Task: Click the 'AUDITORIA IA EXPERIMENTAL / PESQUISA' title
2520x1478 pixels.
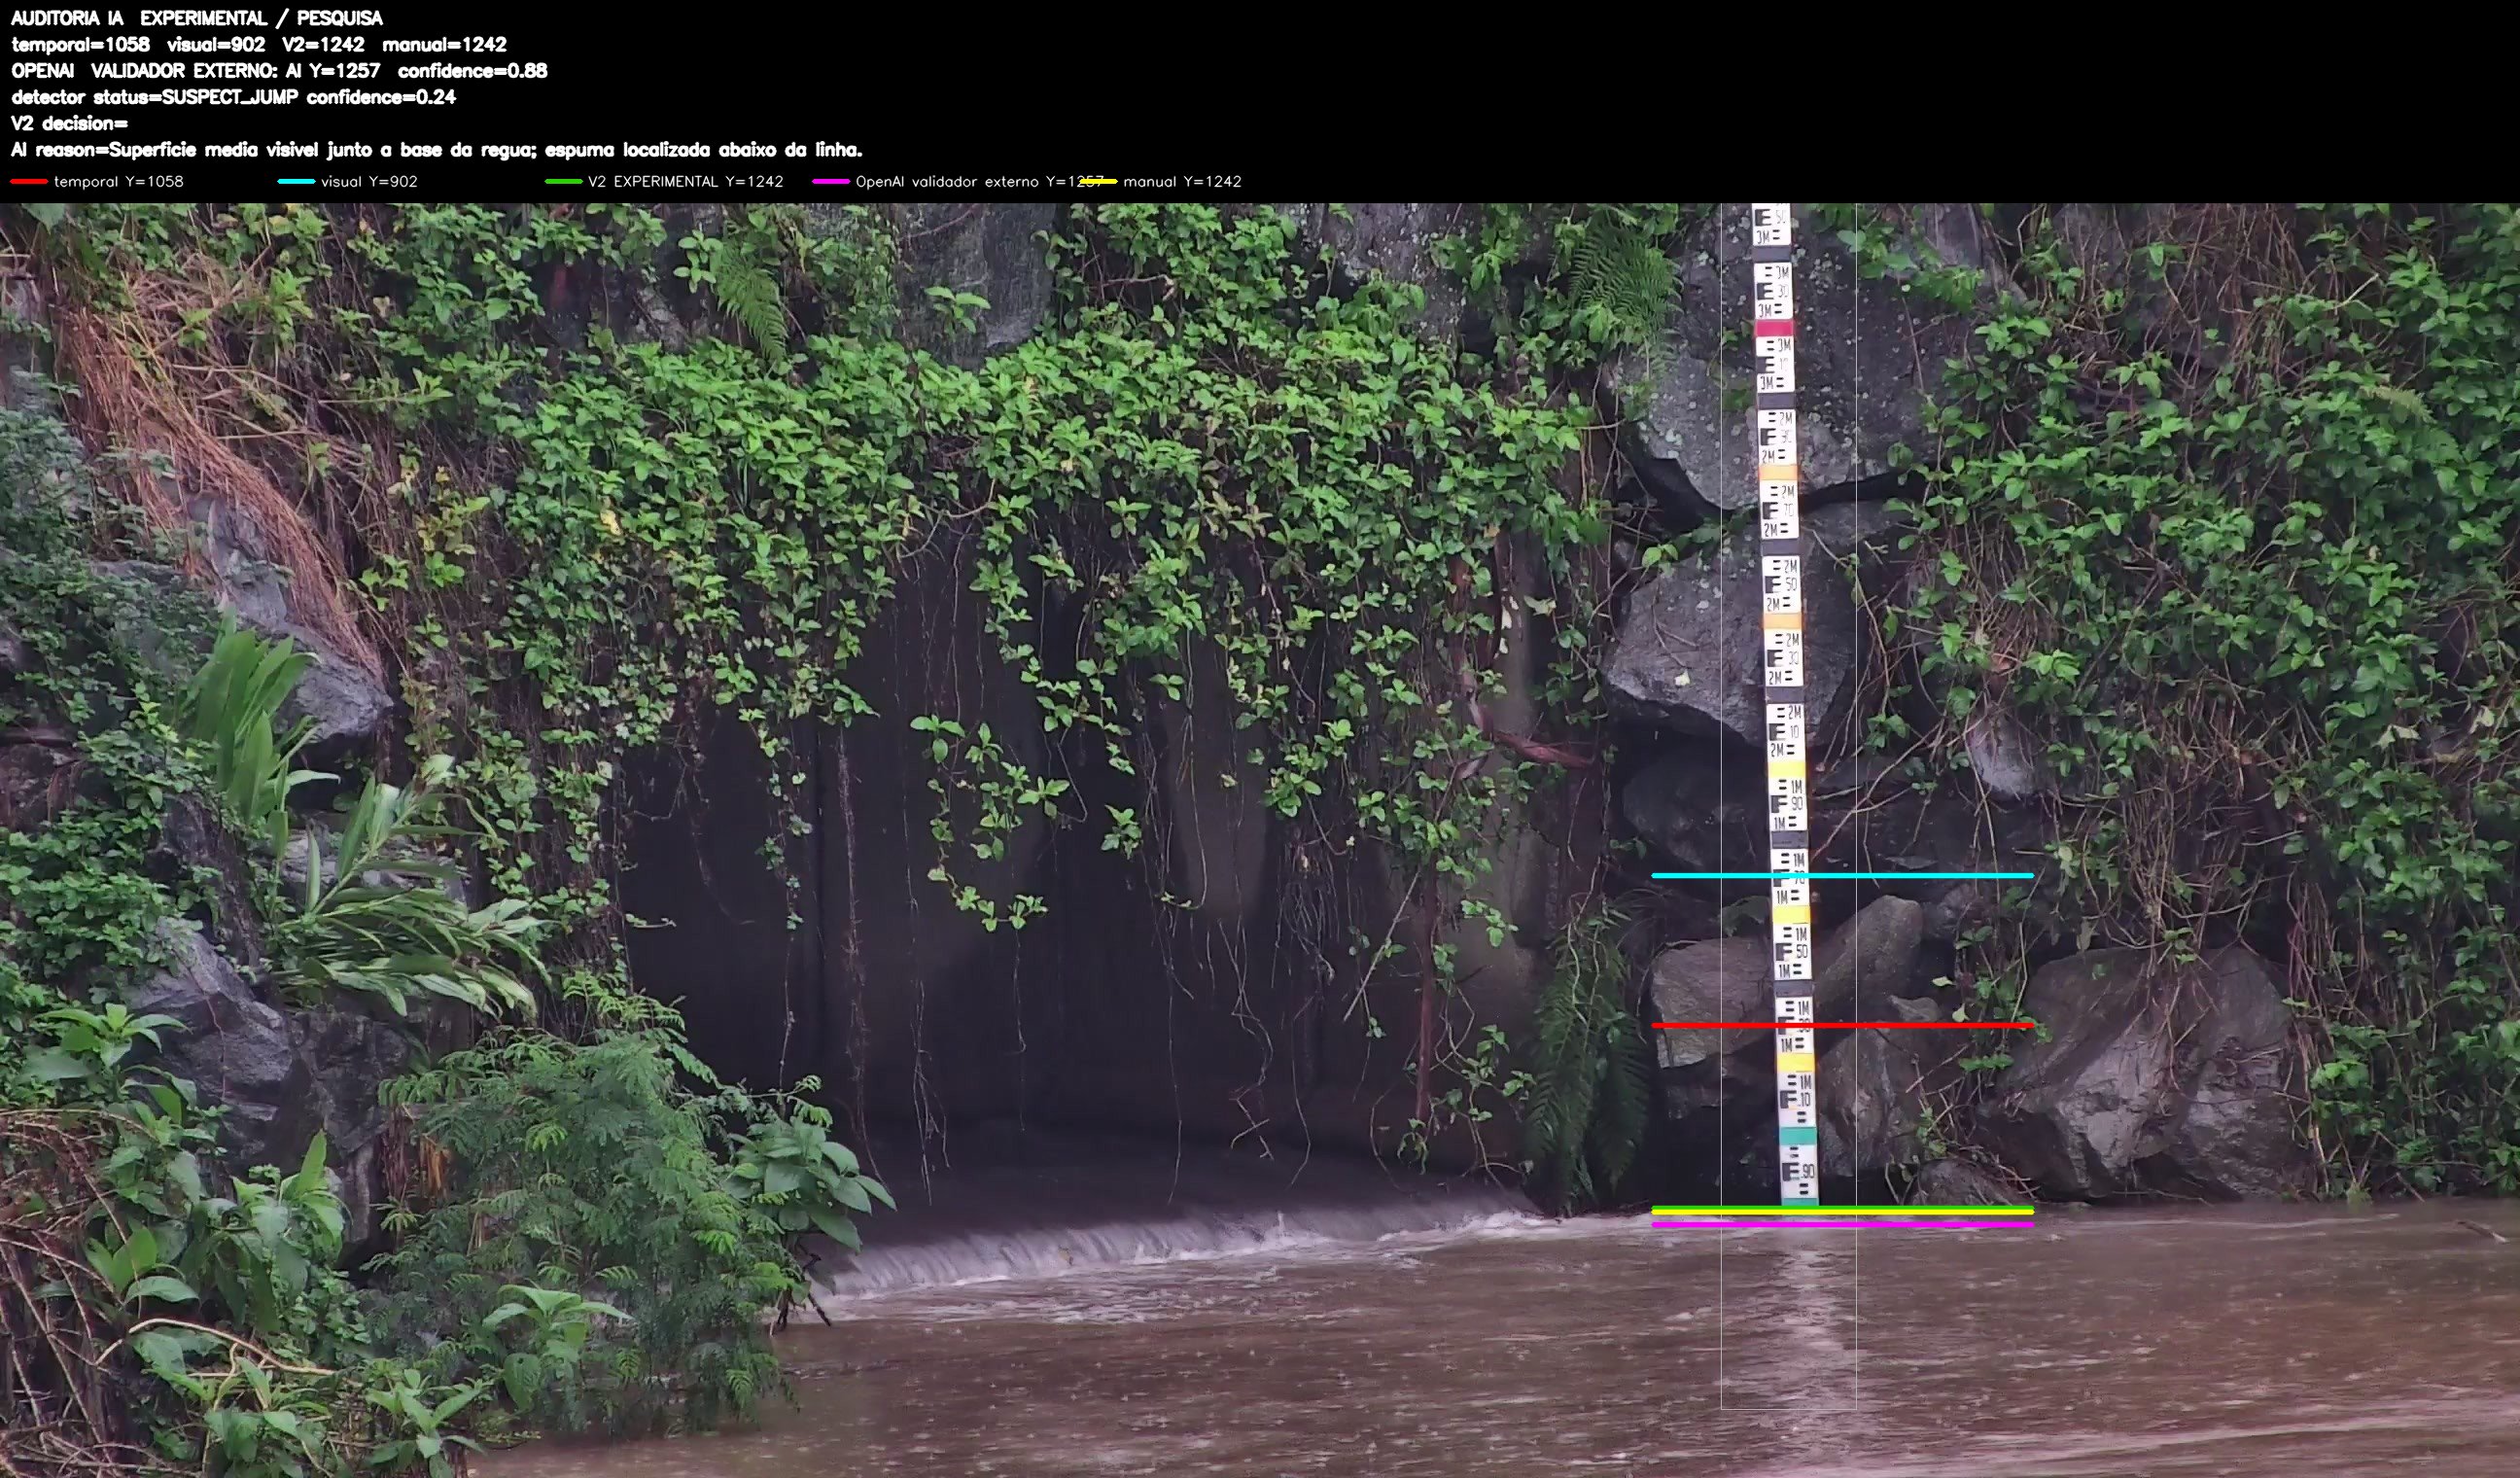Action: (197, 18)
